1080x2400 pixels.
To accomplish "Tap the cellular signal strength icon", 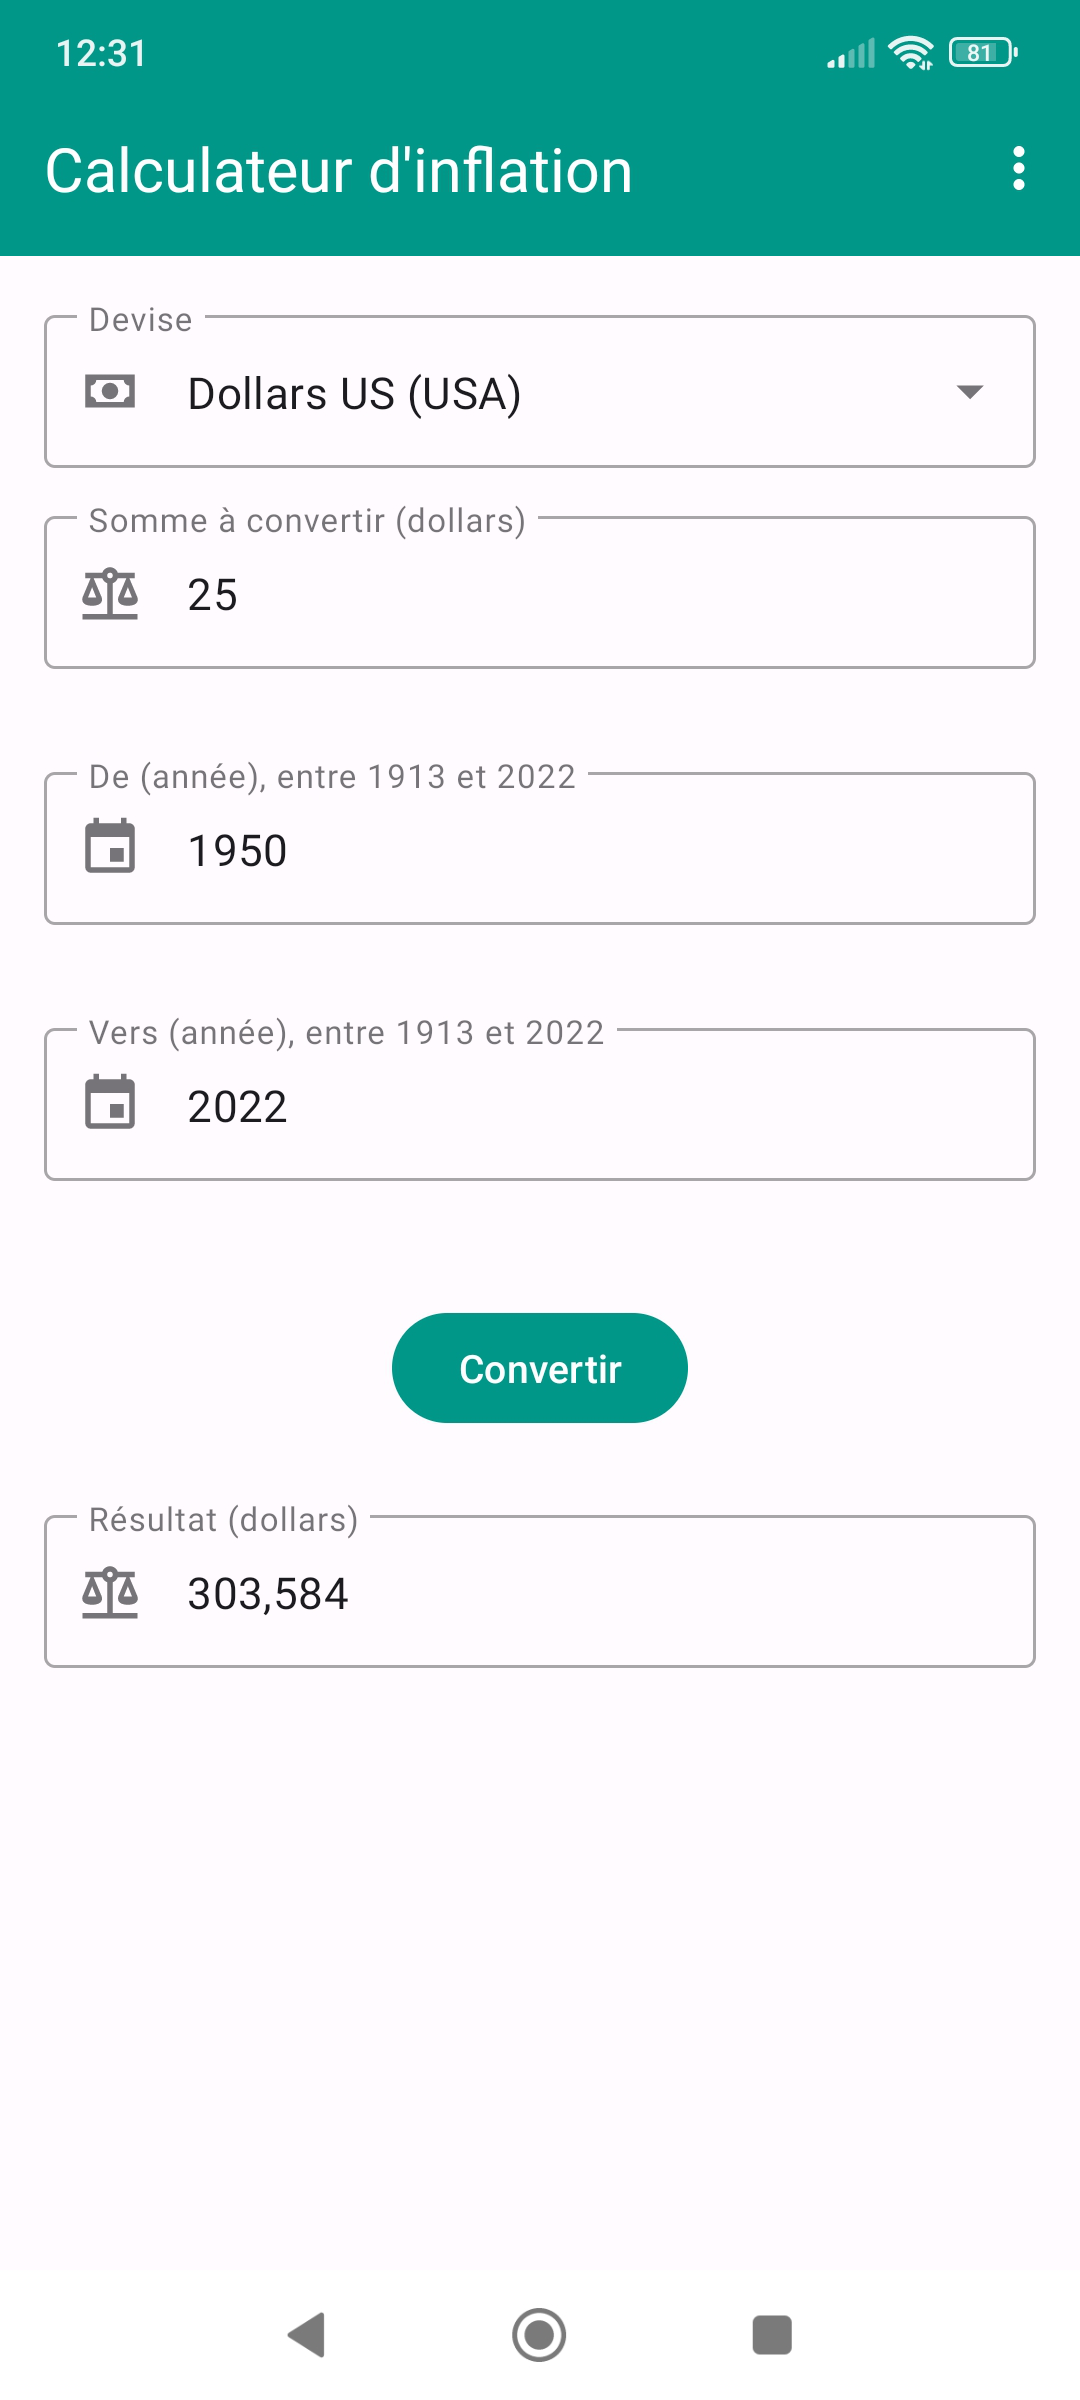I will pos(851,53).
